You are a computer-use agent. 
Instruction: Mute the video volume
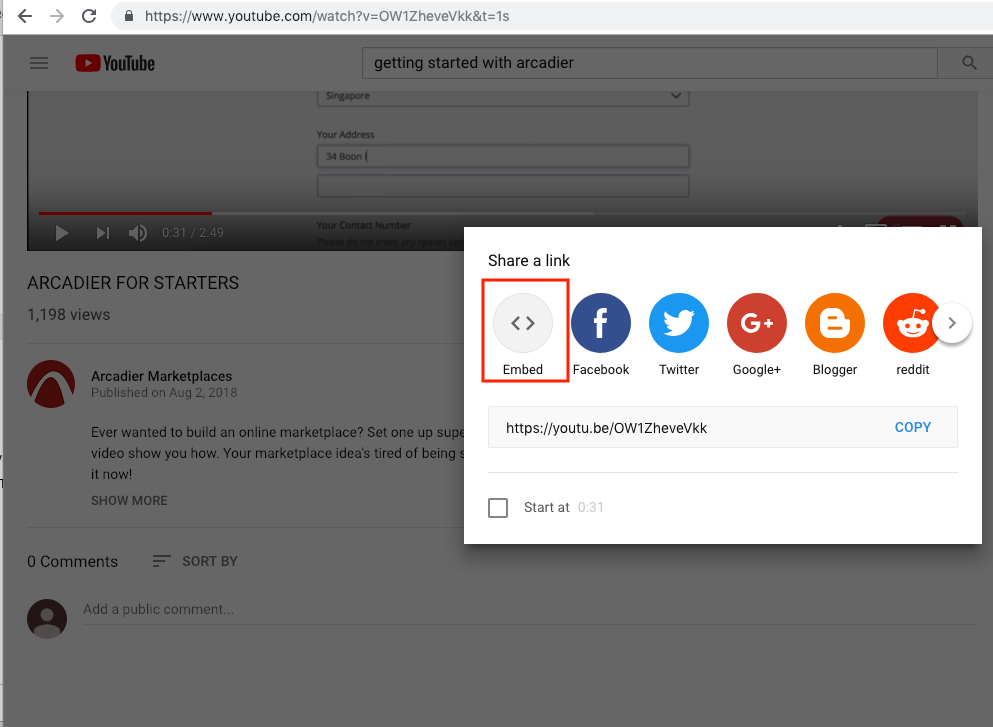137,233
